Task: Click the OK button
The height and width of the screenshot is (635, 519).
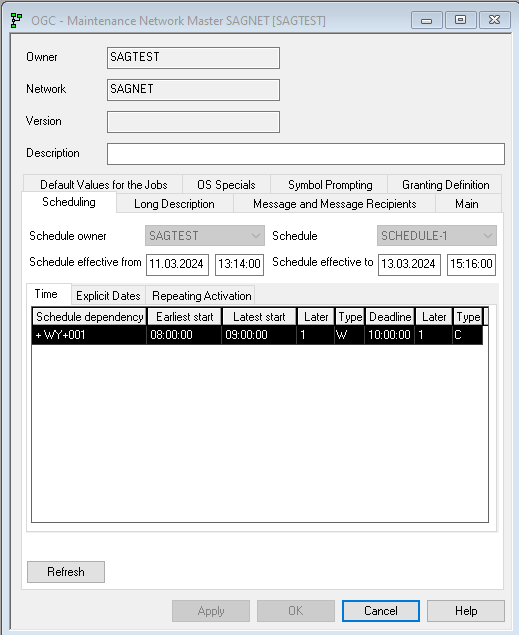Action: pos(296,611)
